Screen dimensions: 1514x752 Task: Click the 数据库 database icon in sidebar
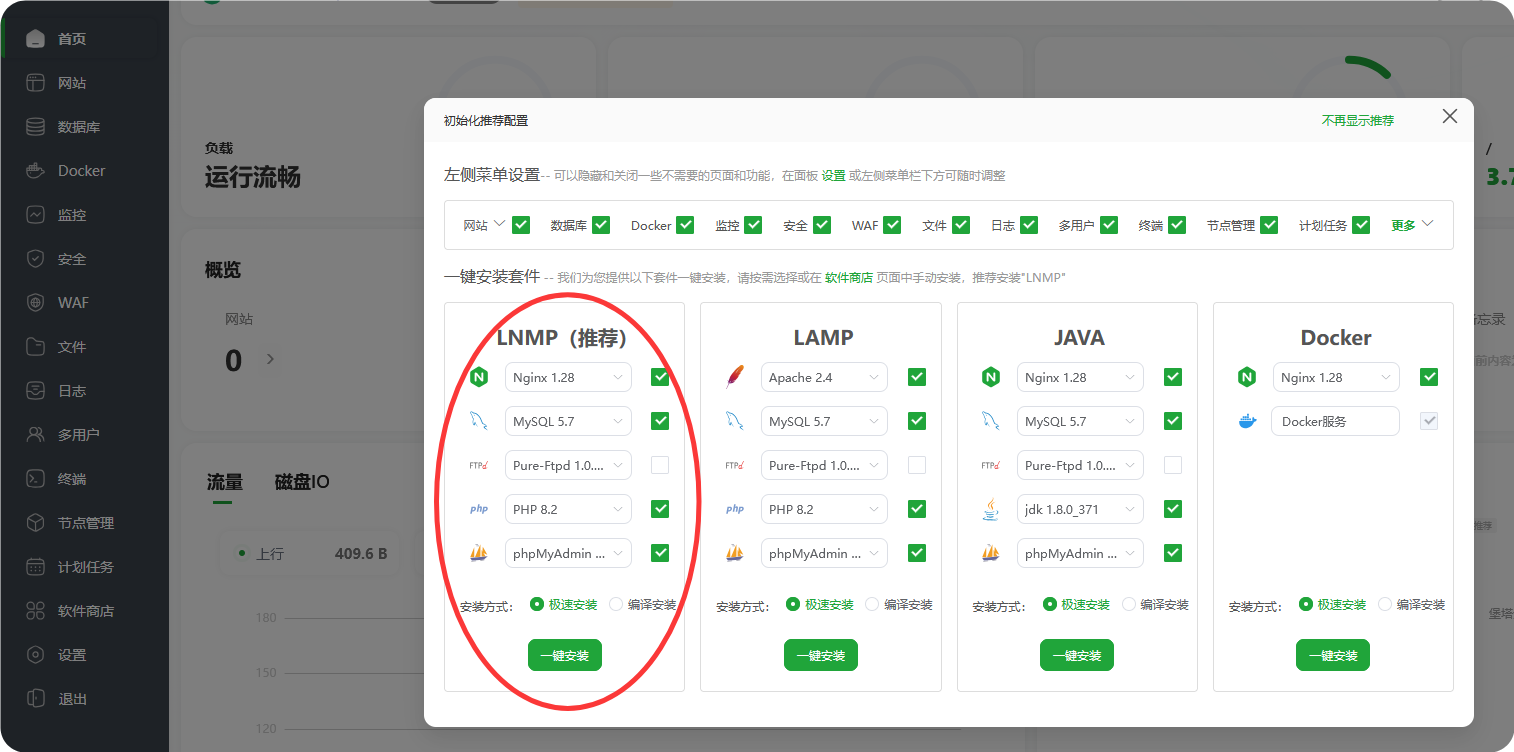point(36,127)
